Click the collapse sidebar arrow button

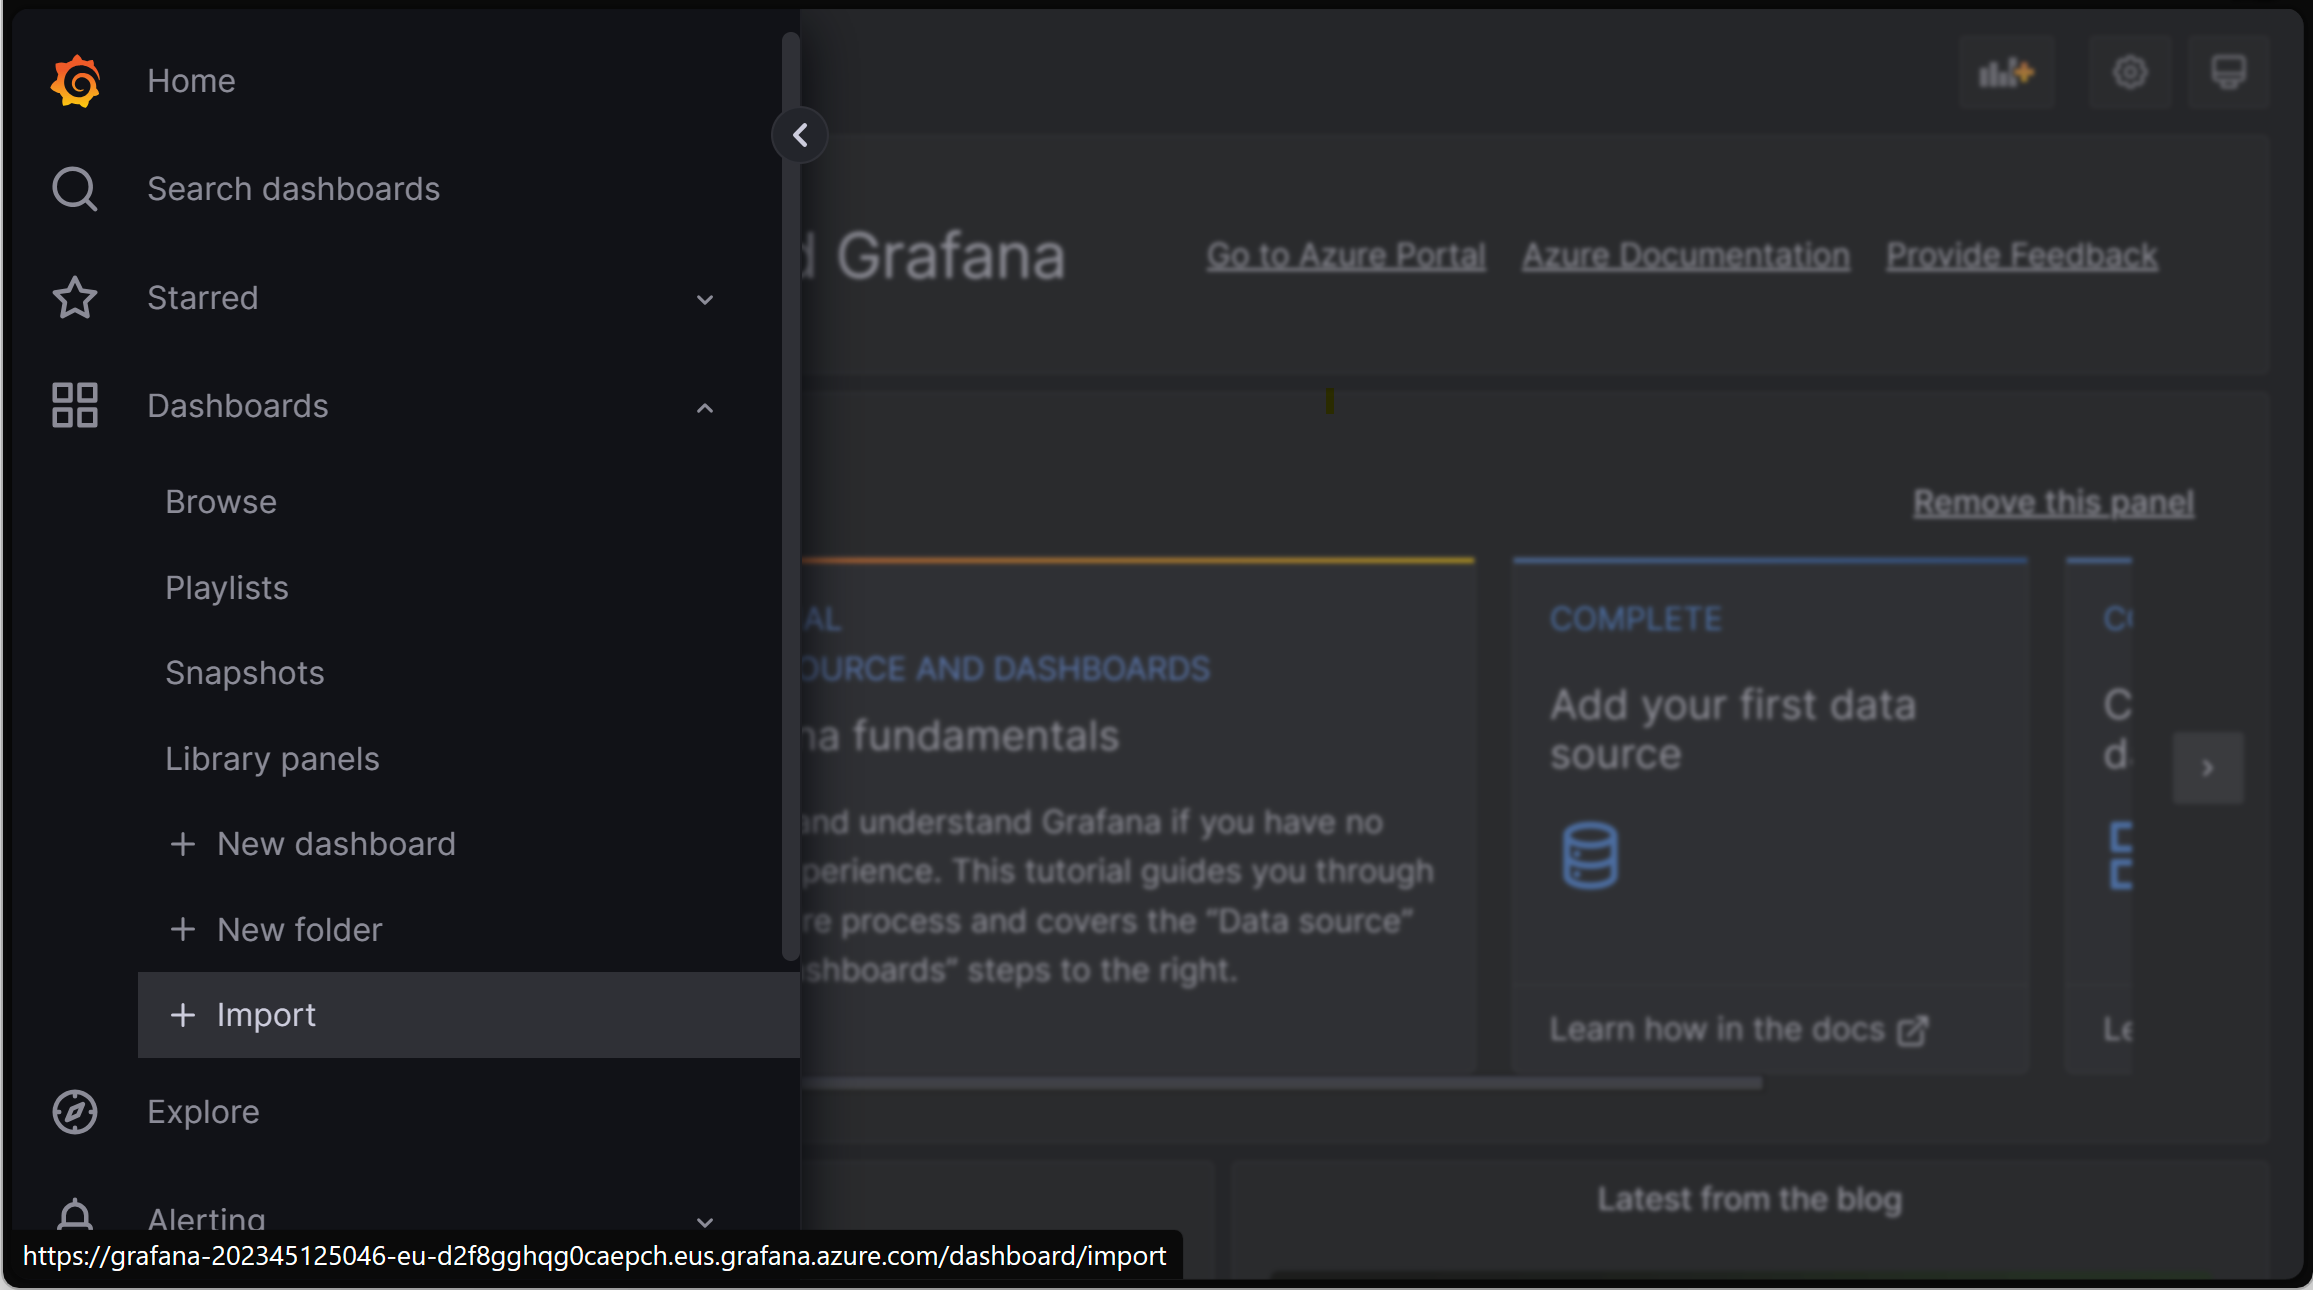(x=801, y=133)
